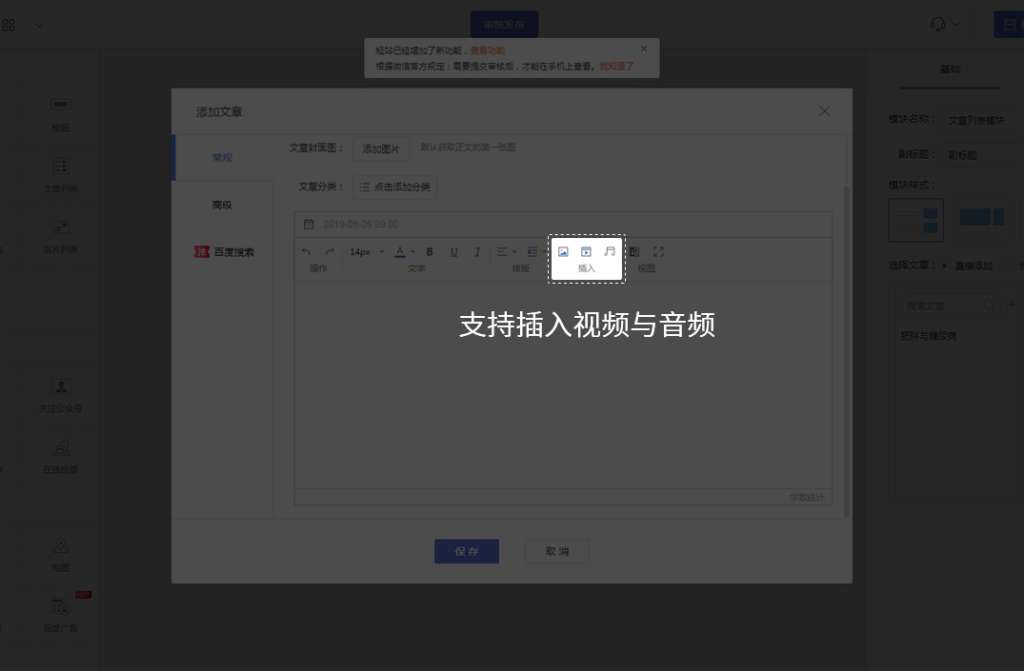Open the publish date calendar picker
The width and height of the screenshot is (1024, 671).
(x=309, y=224)
